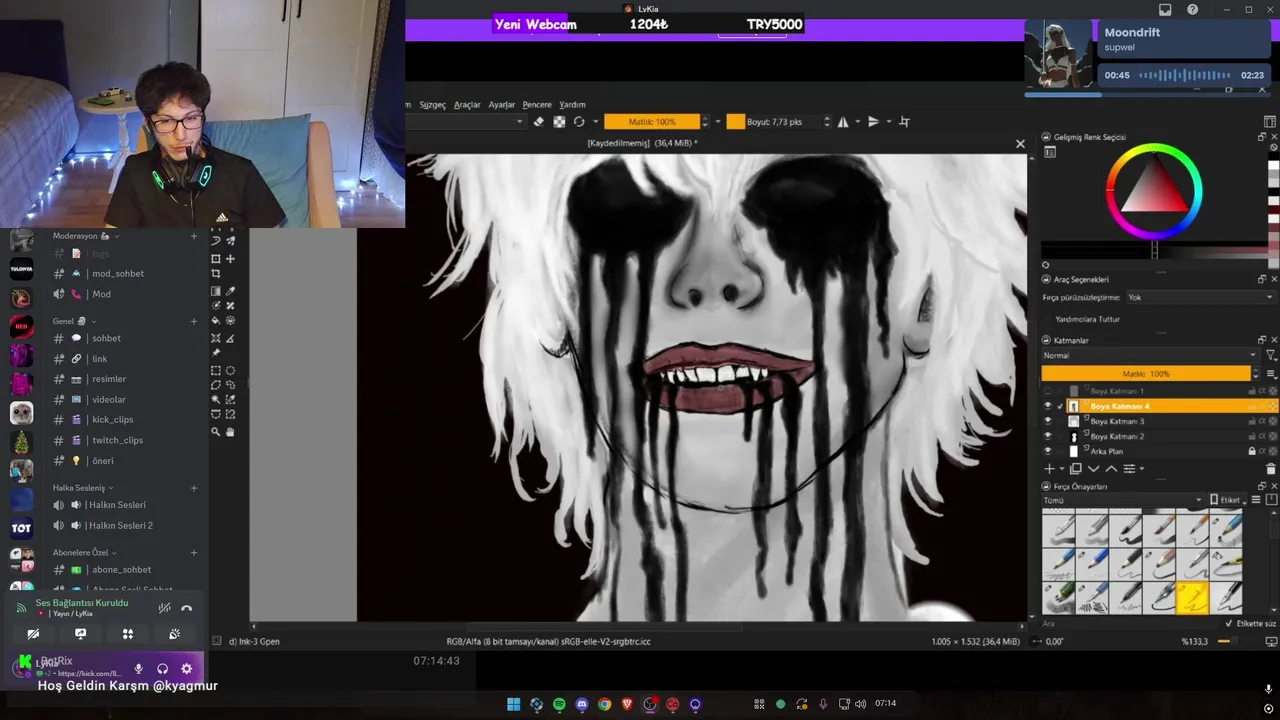Open the Discord soundboard button
This screenshot has width=1280, height=720.
[174, 634]
